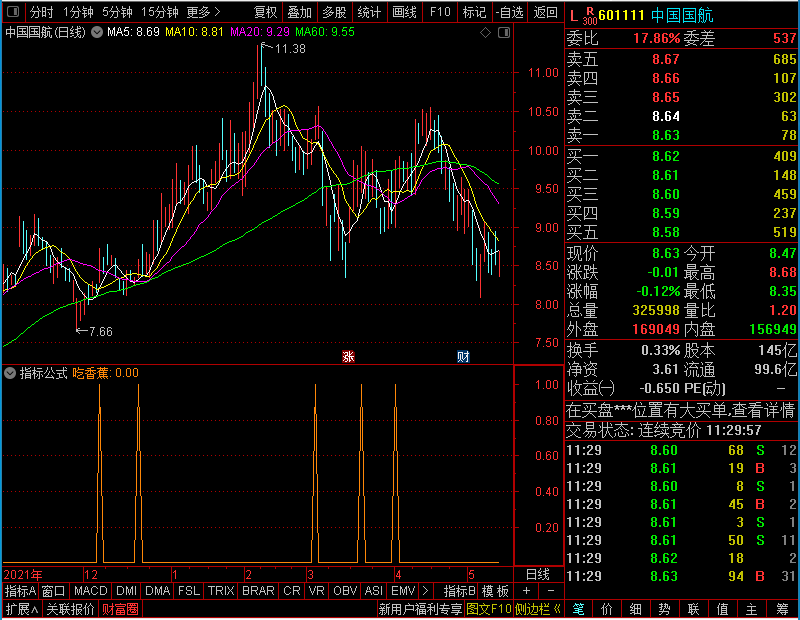Click the 返回 back button
Image resolution: width=800 pixels, height=620 pixels.
545,12
